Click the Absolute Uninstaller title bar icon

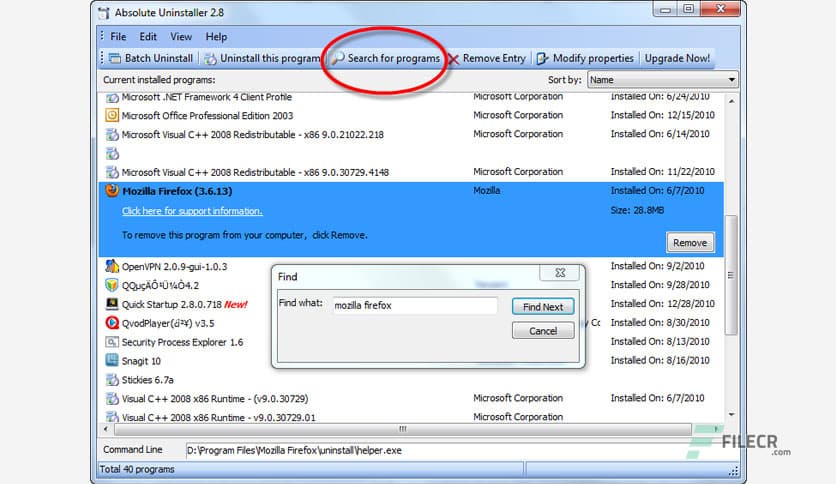[x=104, y=12]
